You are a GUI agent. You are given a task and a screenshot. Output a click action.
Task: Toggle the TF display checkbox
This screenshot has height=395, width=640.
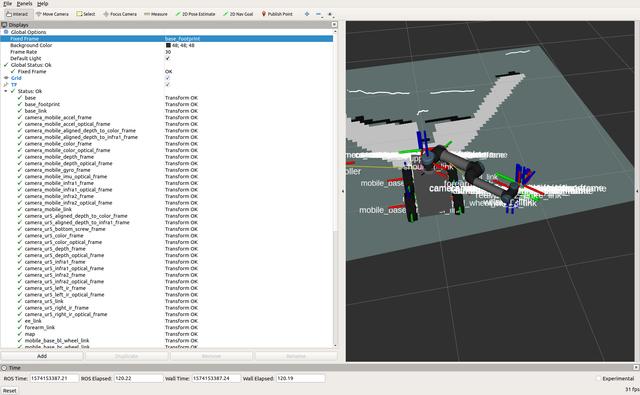[x=167, y=84]
